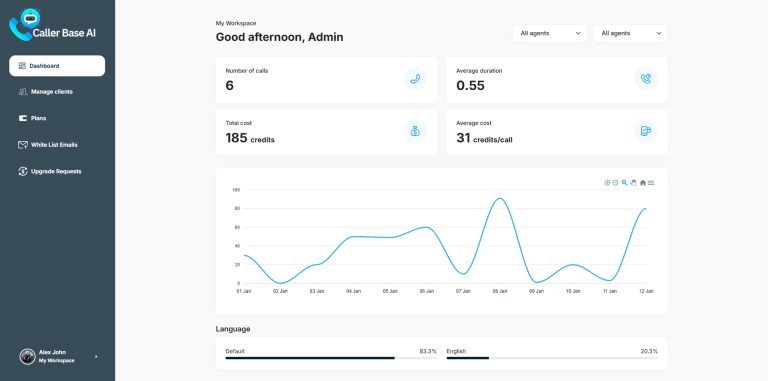Select the Dashboard sidebar button

57,66
